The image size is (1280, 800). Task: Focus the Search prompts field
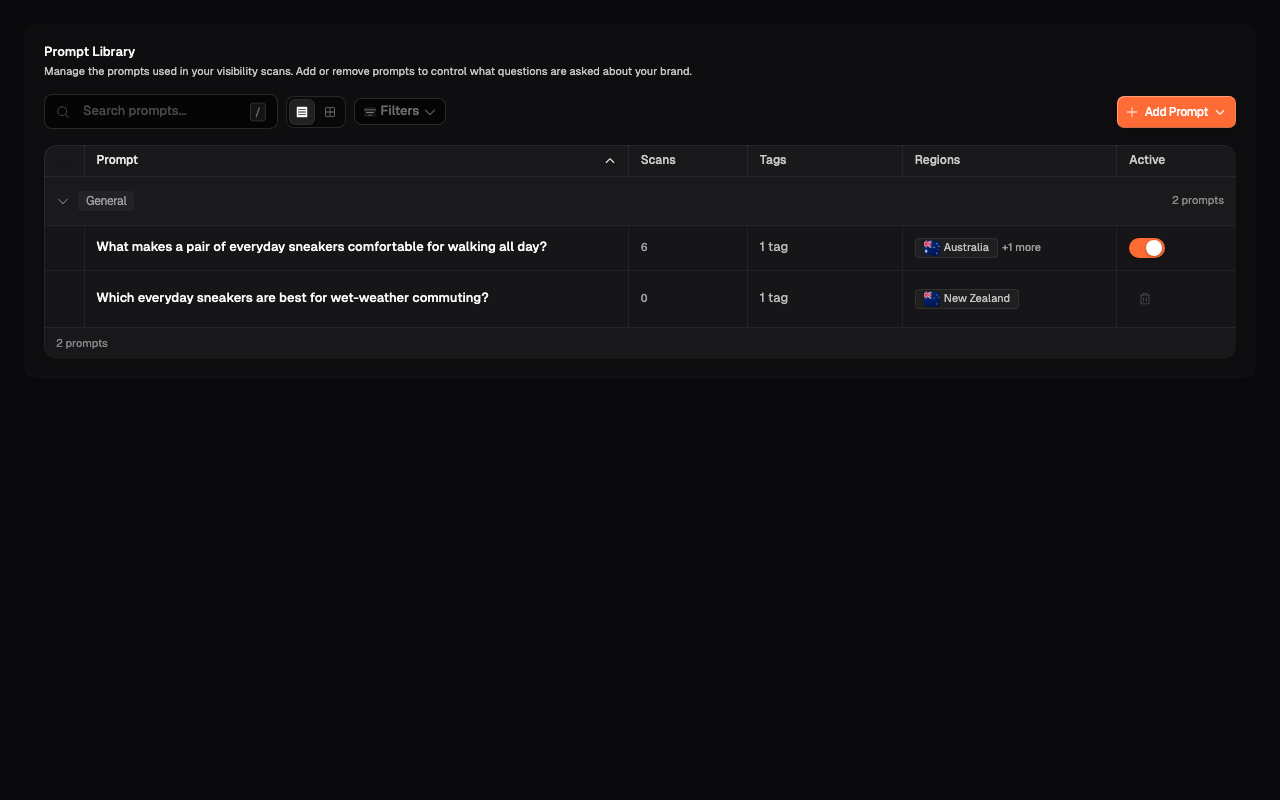[161, 111]
